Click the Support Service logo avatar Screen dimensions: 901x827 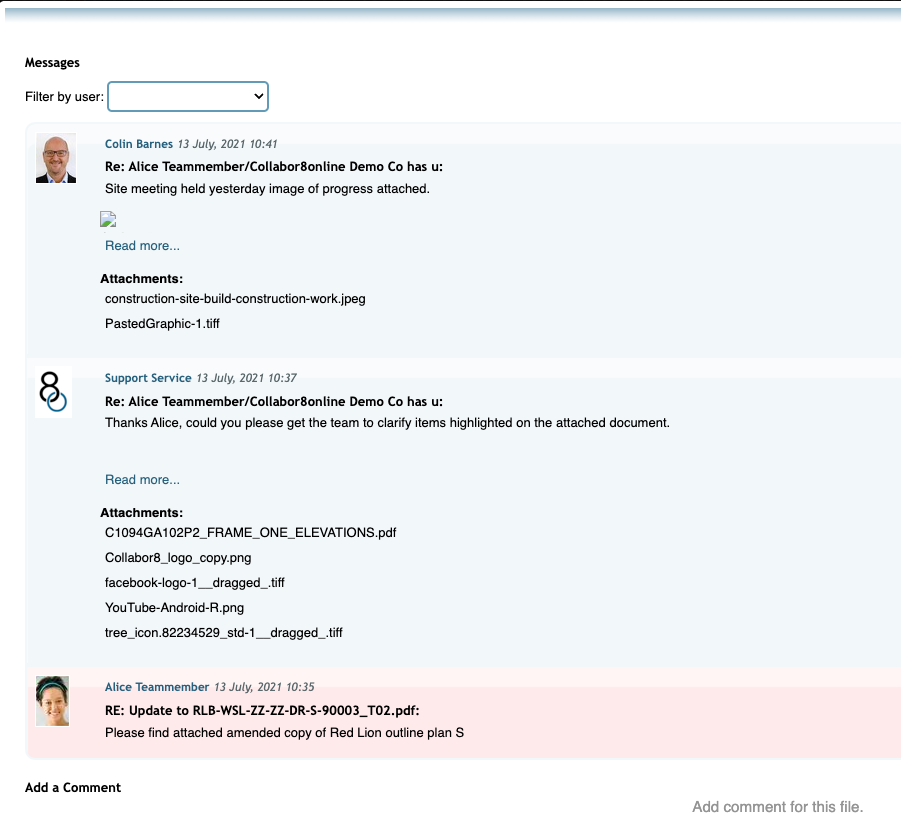click(x=53, y=391)
